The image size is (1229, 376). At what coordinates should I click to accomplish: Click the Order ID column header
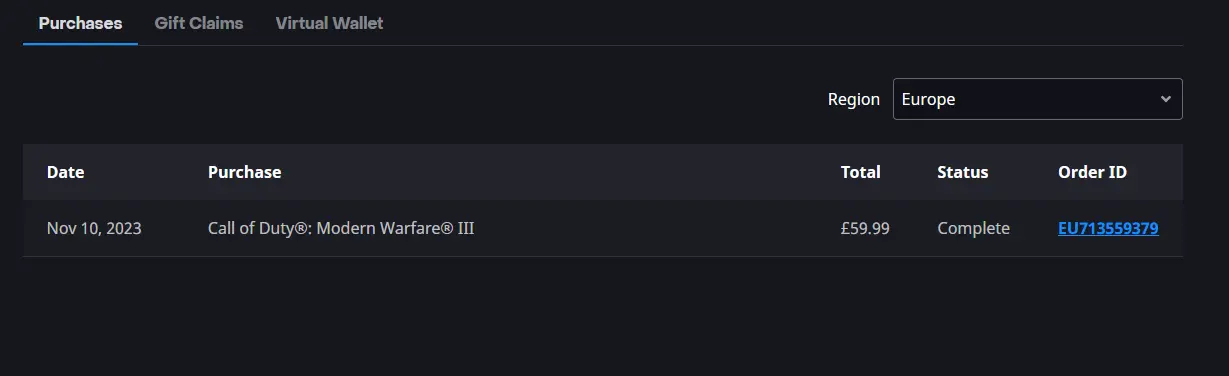1092,172
